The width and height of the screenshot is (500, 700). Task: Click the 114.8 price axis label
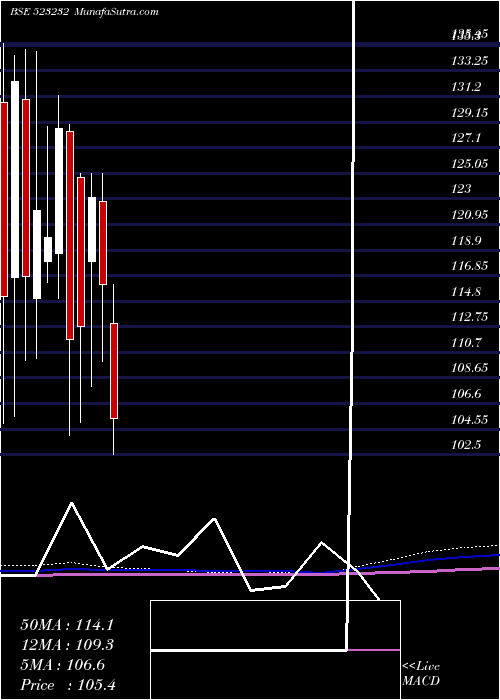click(x=466, y=292)
